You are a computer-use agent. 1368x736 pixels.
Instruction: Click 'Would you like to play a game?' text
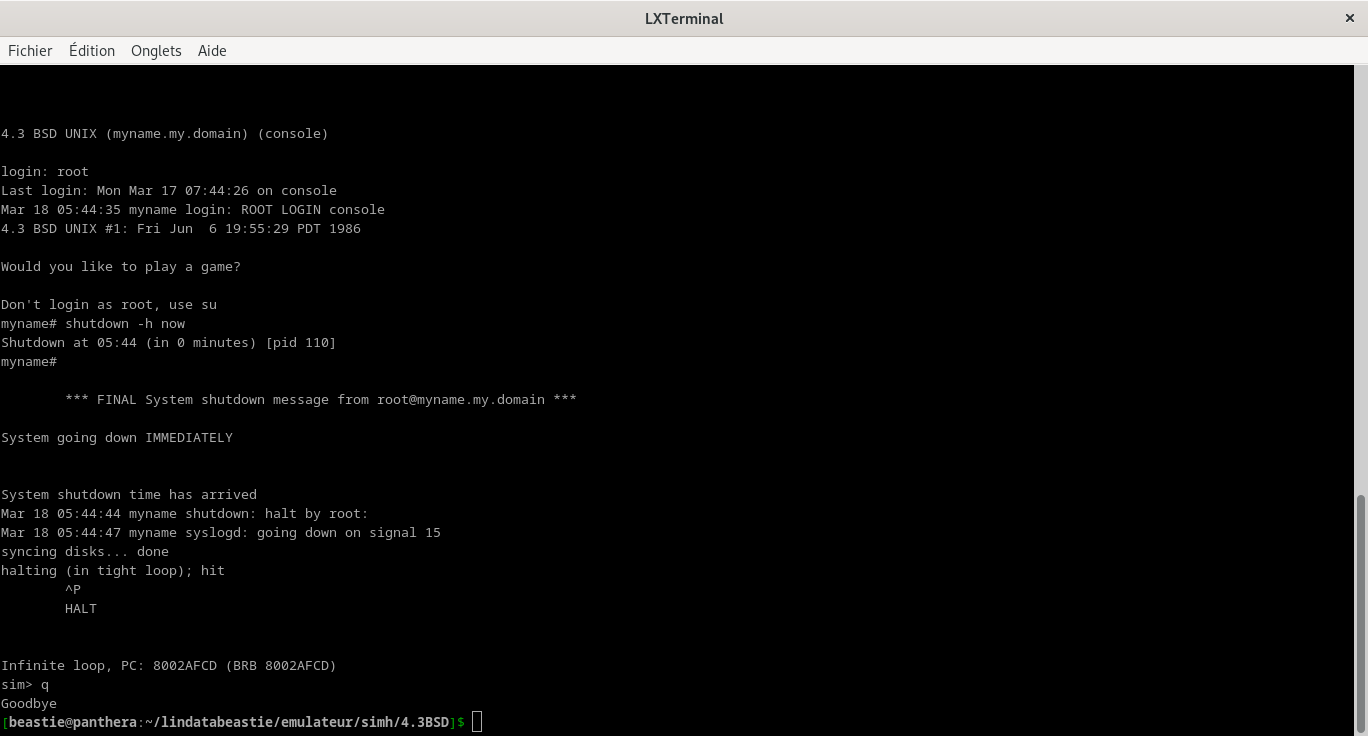click(x=121, y=266)
